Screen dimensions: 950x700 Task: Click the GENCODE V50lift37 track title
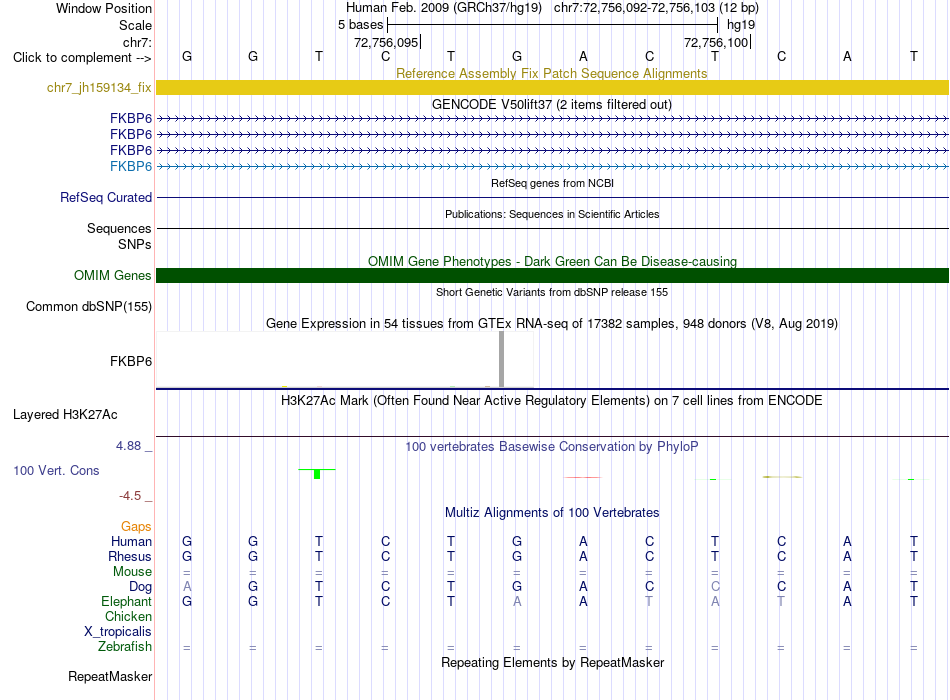(551, 104)
